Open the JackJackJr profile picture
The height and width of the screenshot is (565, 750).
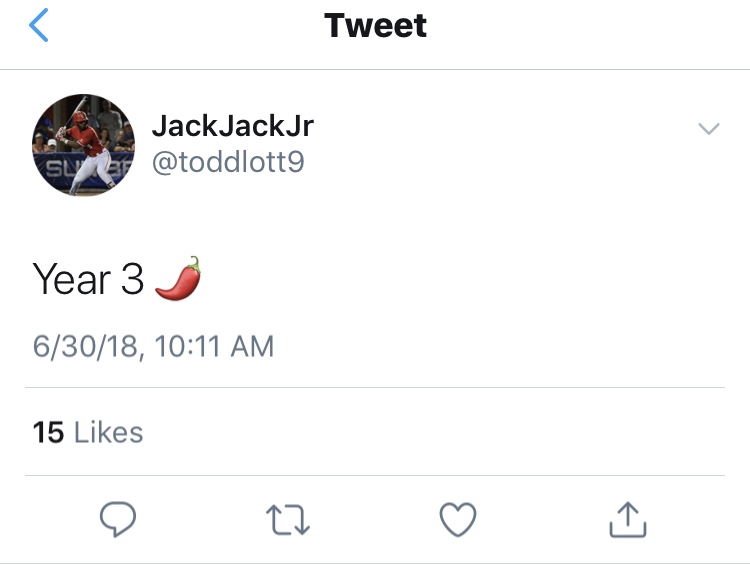pos(83,145)
